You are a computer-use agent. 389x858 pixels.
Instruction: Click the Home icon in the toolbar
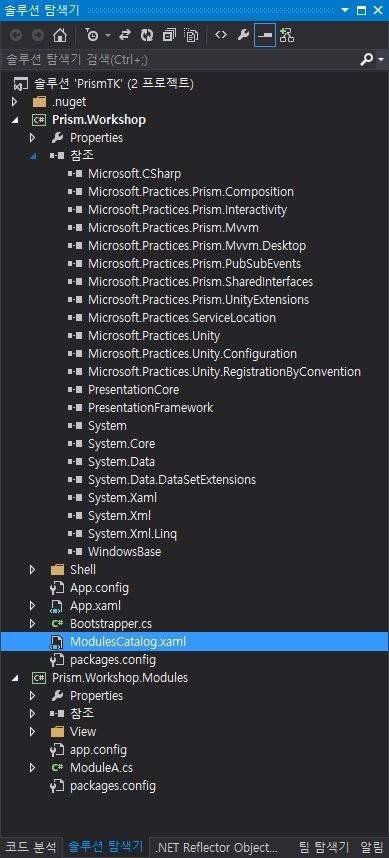pos(59,36)
